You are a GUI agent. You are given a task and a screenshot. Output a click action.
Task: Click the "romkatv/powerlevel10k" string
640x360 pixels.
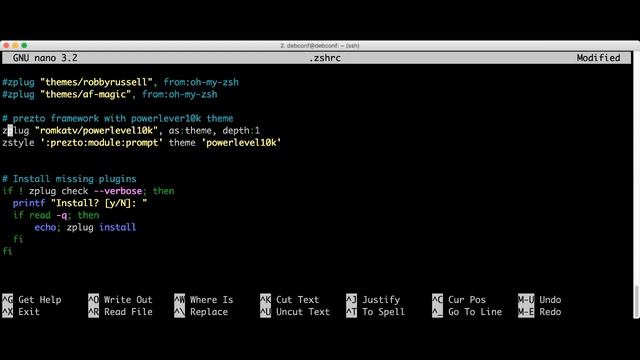pos(96,131)
